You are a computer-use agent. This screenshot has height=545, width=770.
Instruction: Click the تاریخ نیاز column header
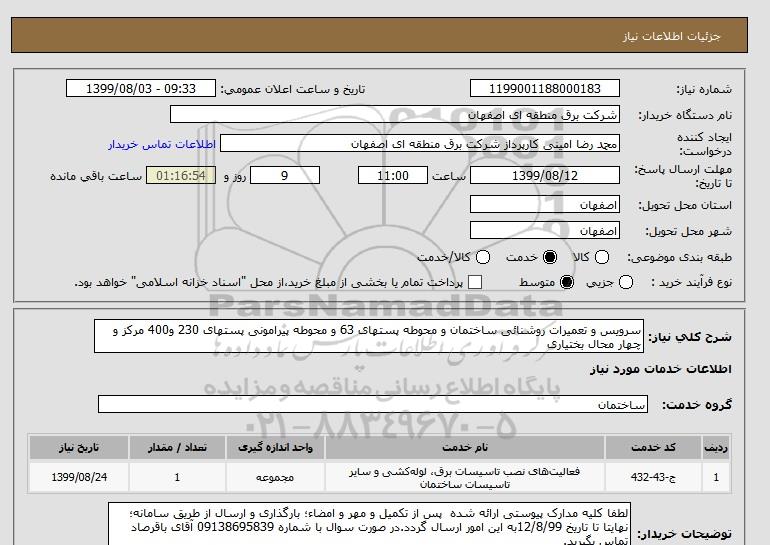pyautogui.click(x=79, y=447)
